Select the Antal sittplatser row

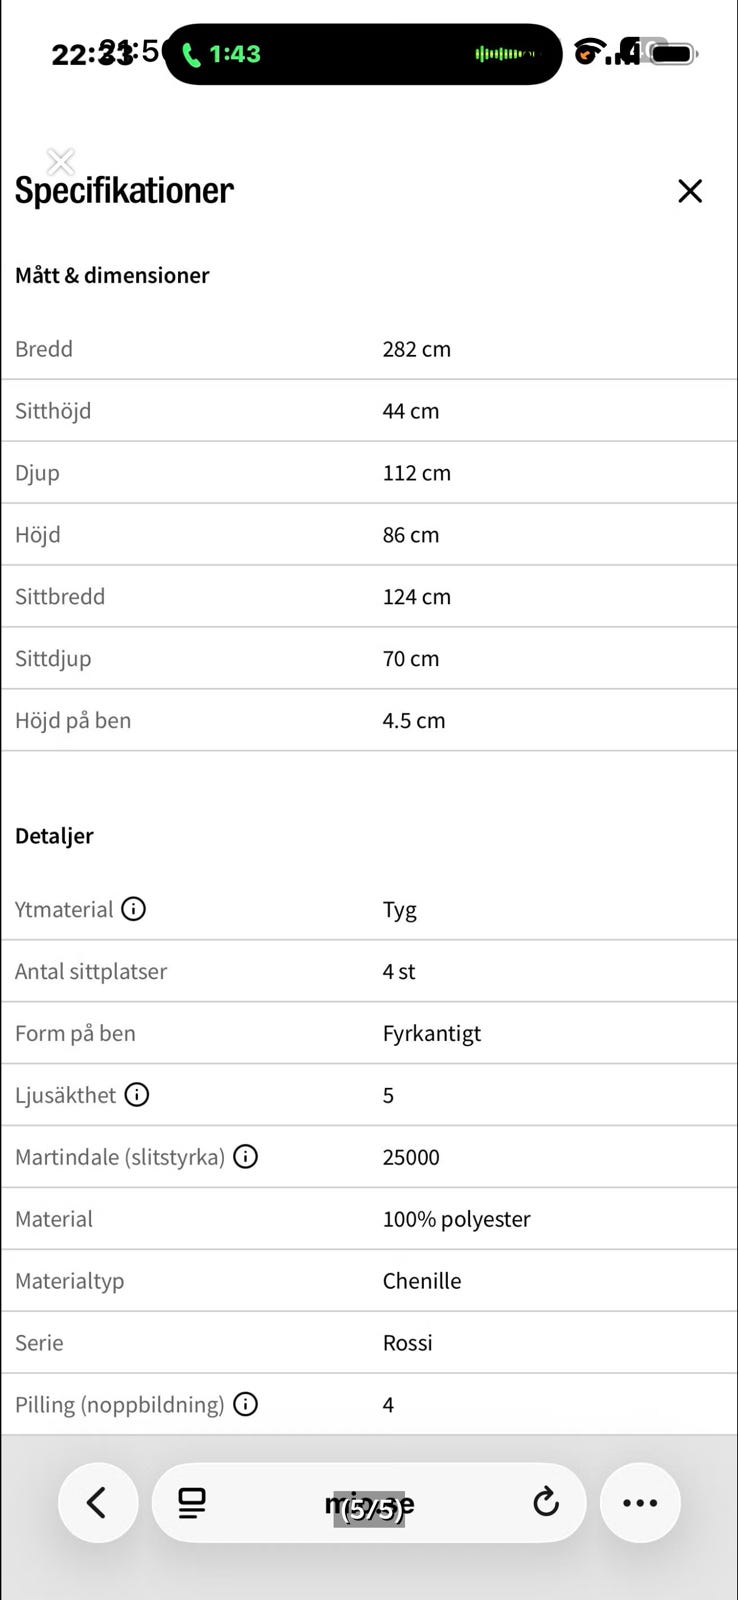point(369,971)
